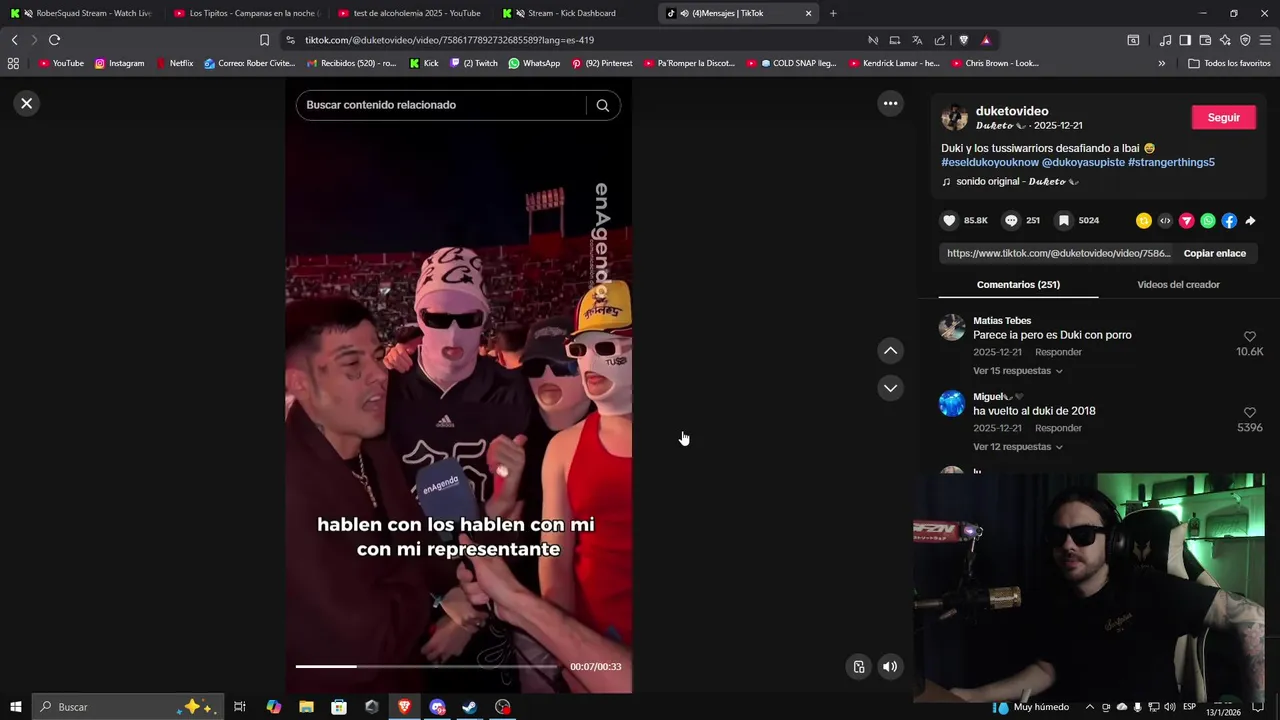The height and width of the screenshot is (720, 1280).
Task: Open Twitch bookmark in bookmarks bar
Action: click(x=474, y=63)
